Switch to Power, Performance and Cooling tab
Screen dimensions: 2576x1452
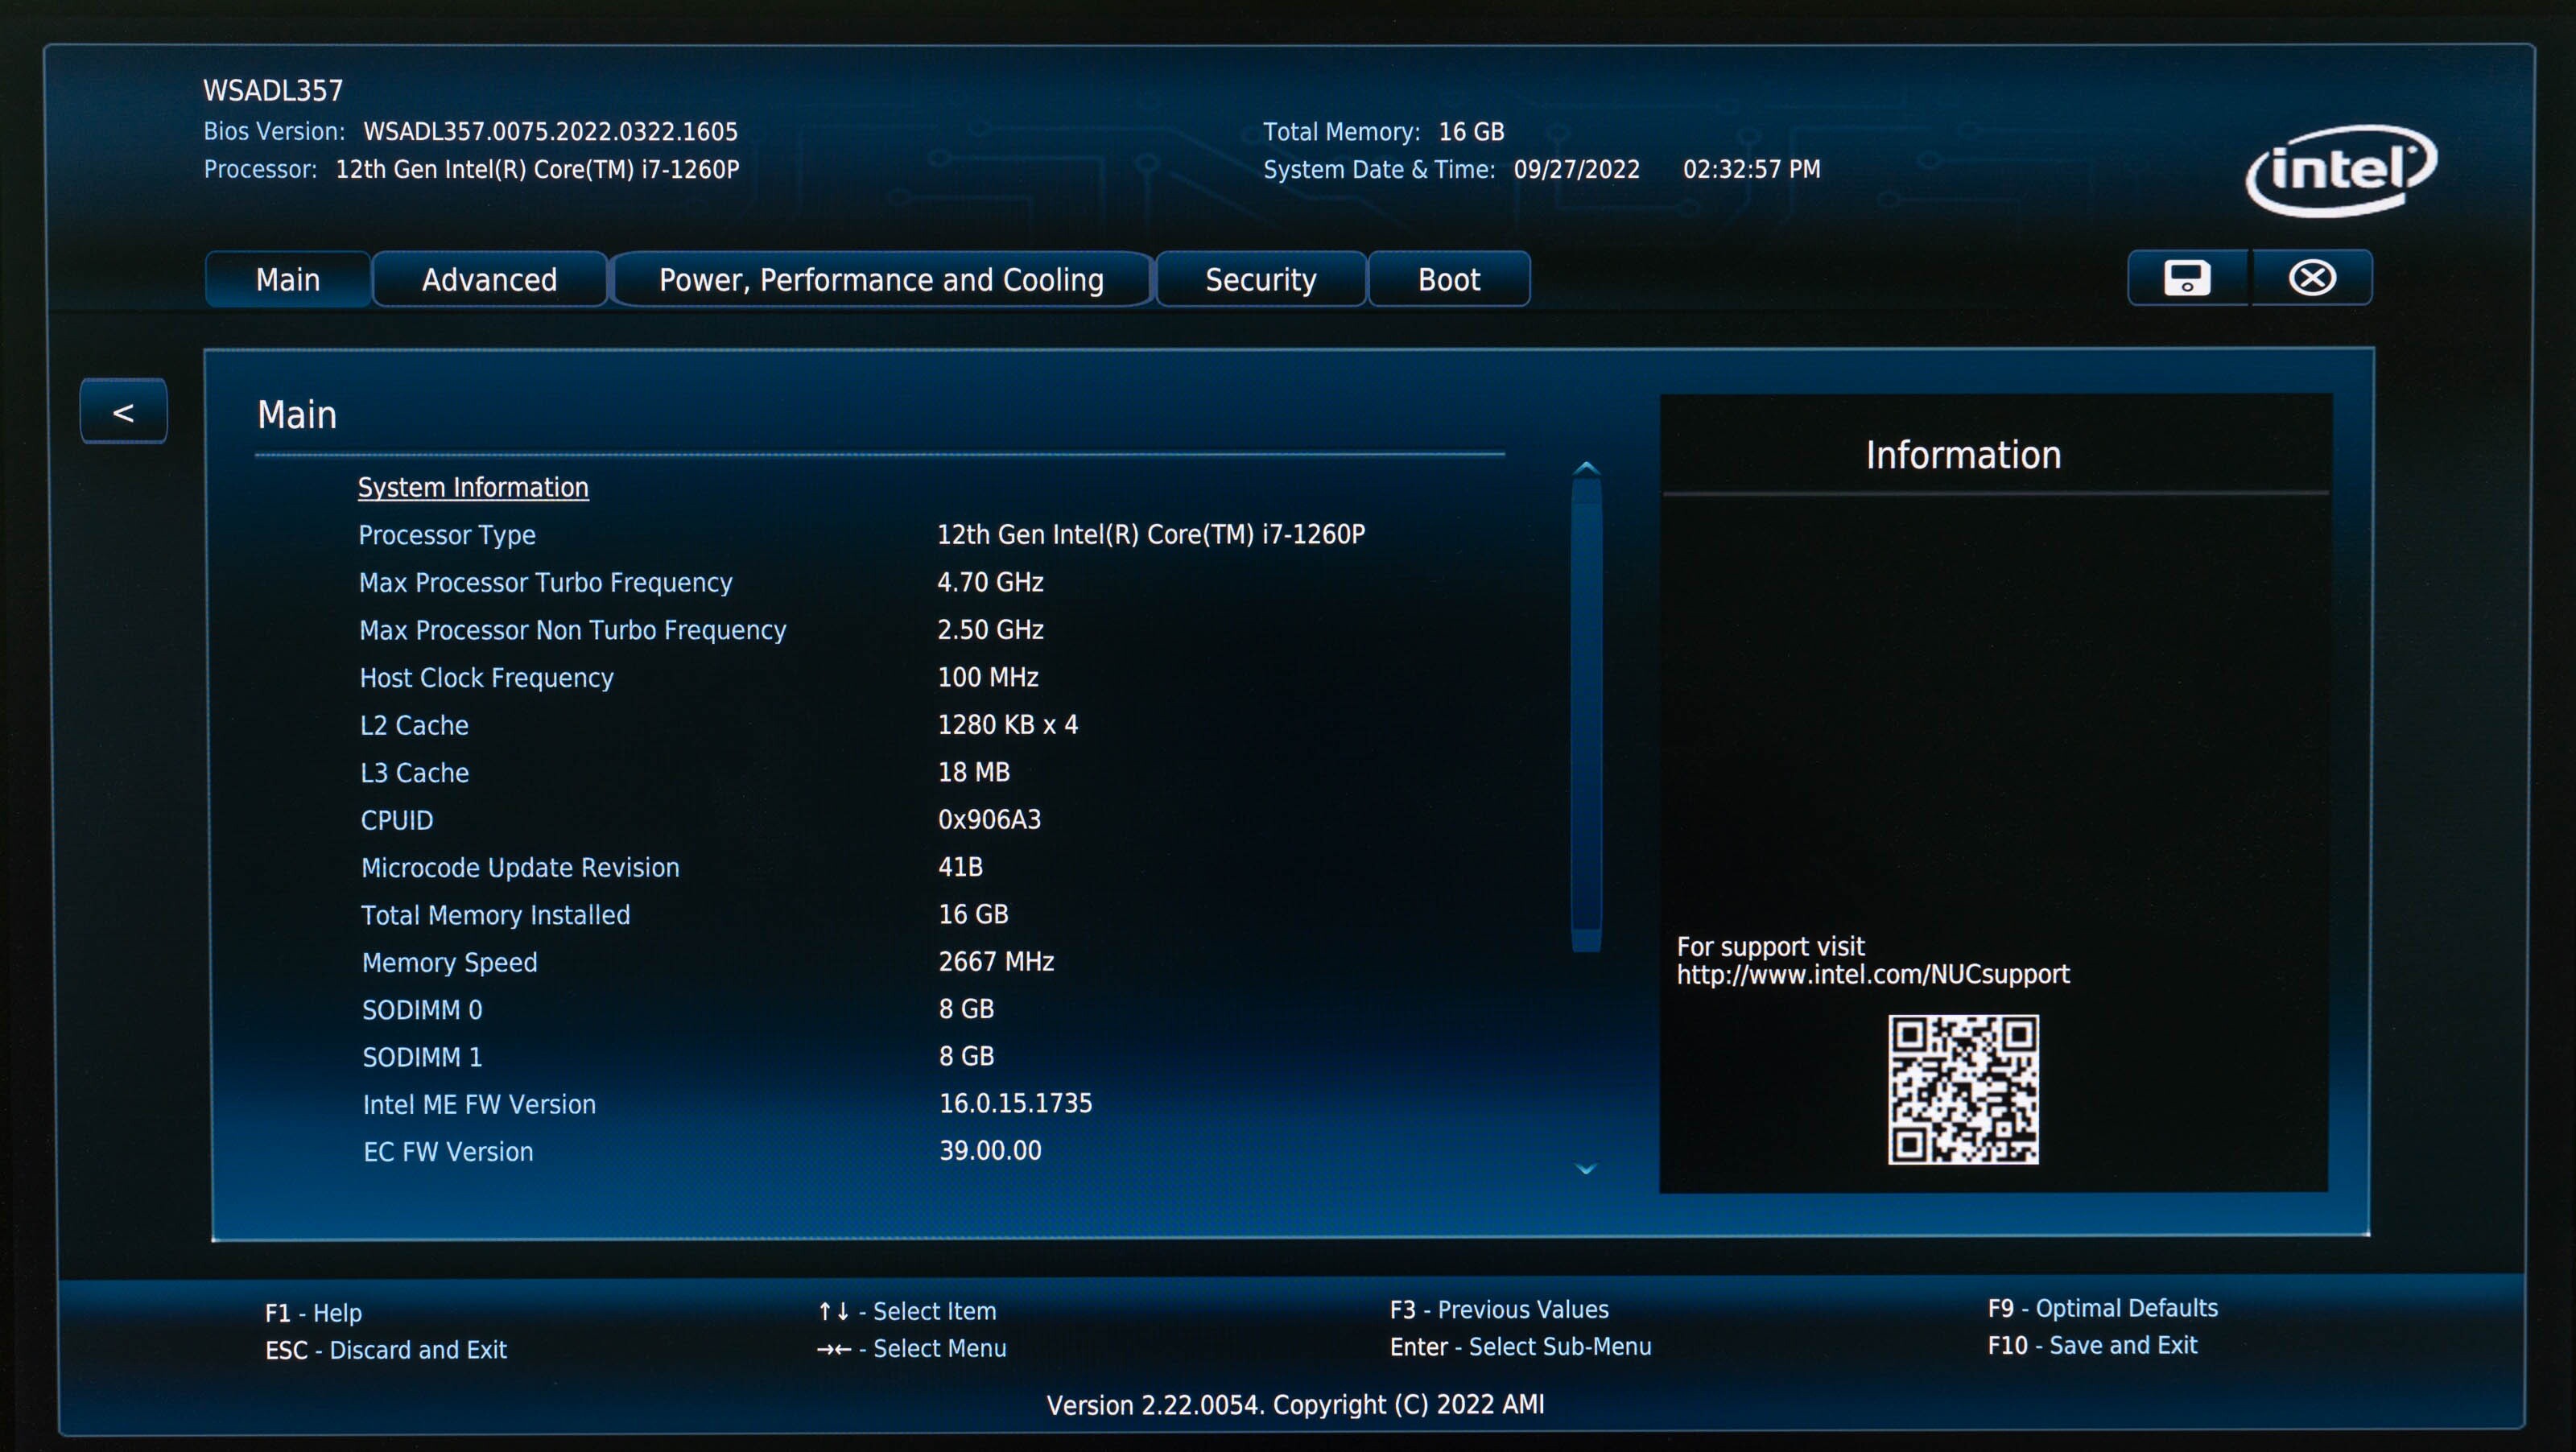pos(881,280)
